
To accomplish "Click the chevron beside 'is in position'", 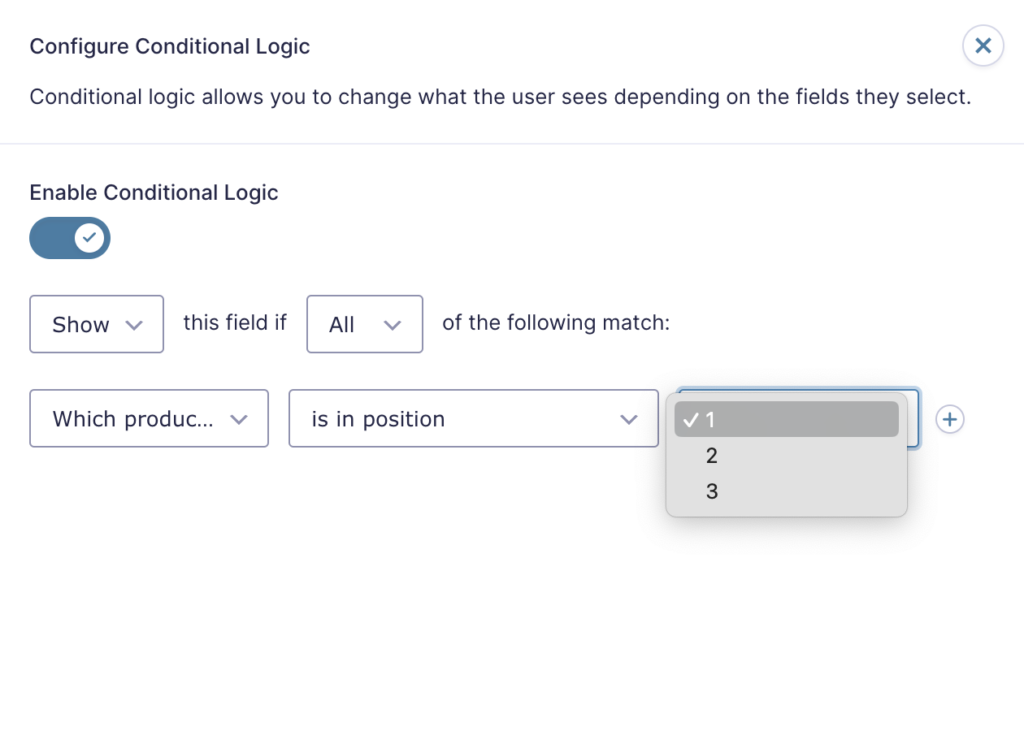I will 628,420.
